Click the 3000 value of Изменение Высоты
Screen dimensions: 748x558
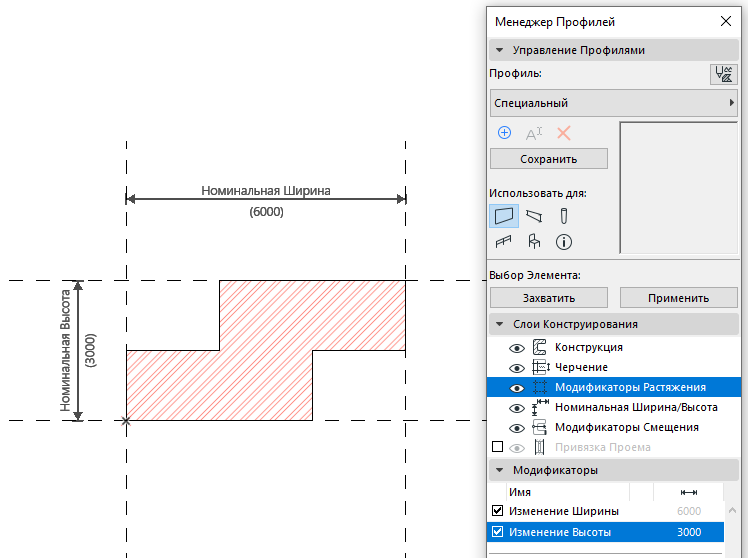[689, 532]
